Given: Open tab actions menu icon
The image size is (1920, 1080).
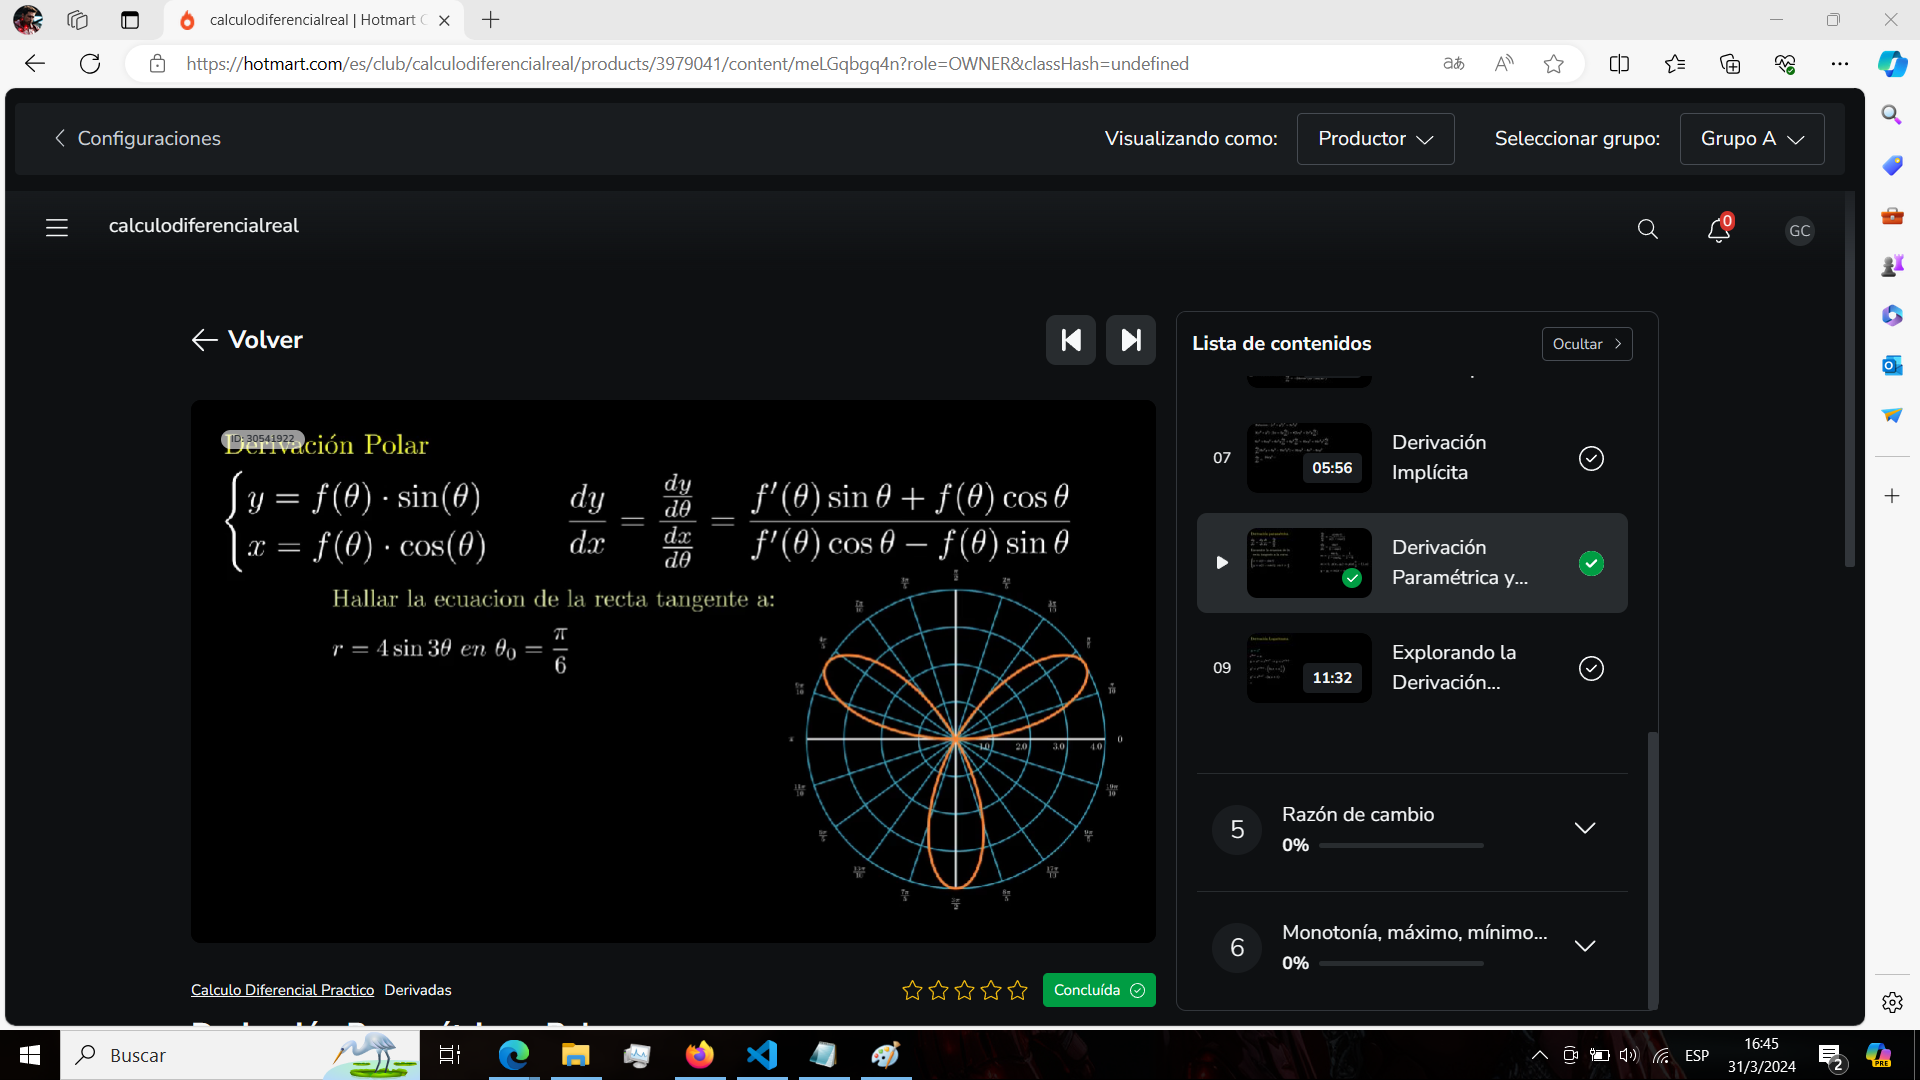Looking at the screenshot, I should click(130, 20).
